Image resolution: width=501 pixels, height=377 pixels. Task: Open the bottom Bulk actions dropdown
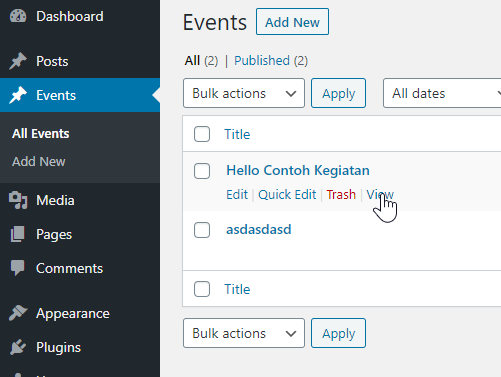pyautogui.click(x=244, y=333)
